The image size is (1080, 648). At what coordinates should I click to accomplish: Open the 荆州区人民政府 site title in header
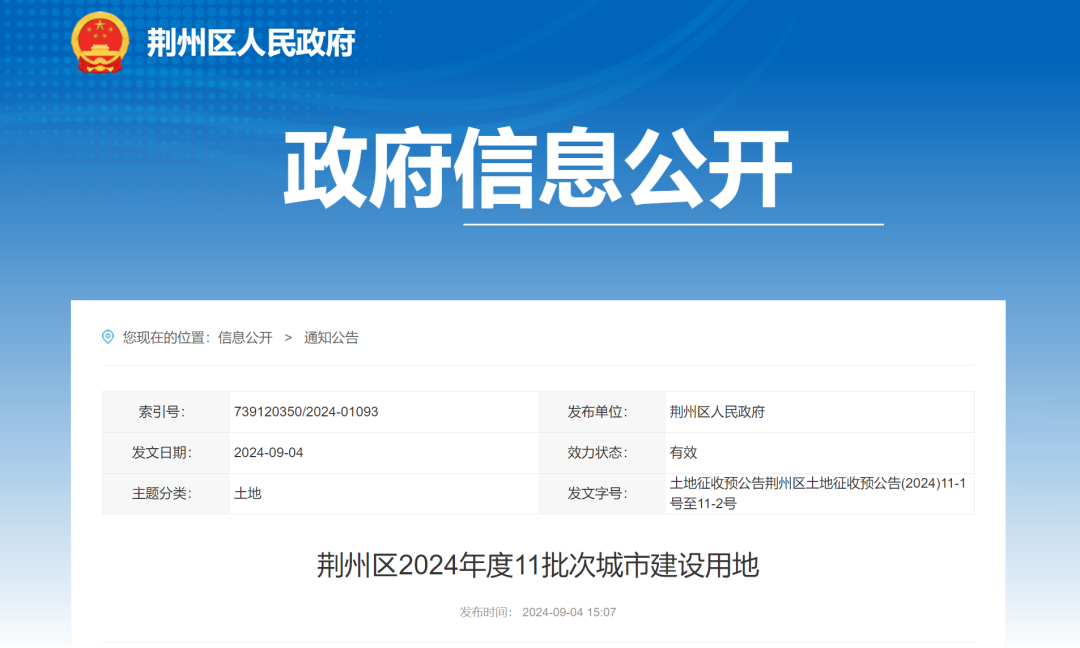tap(250, 43)
